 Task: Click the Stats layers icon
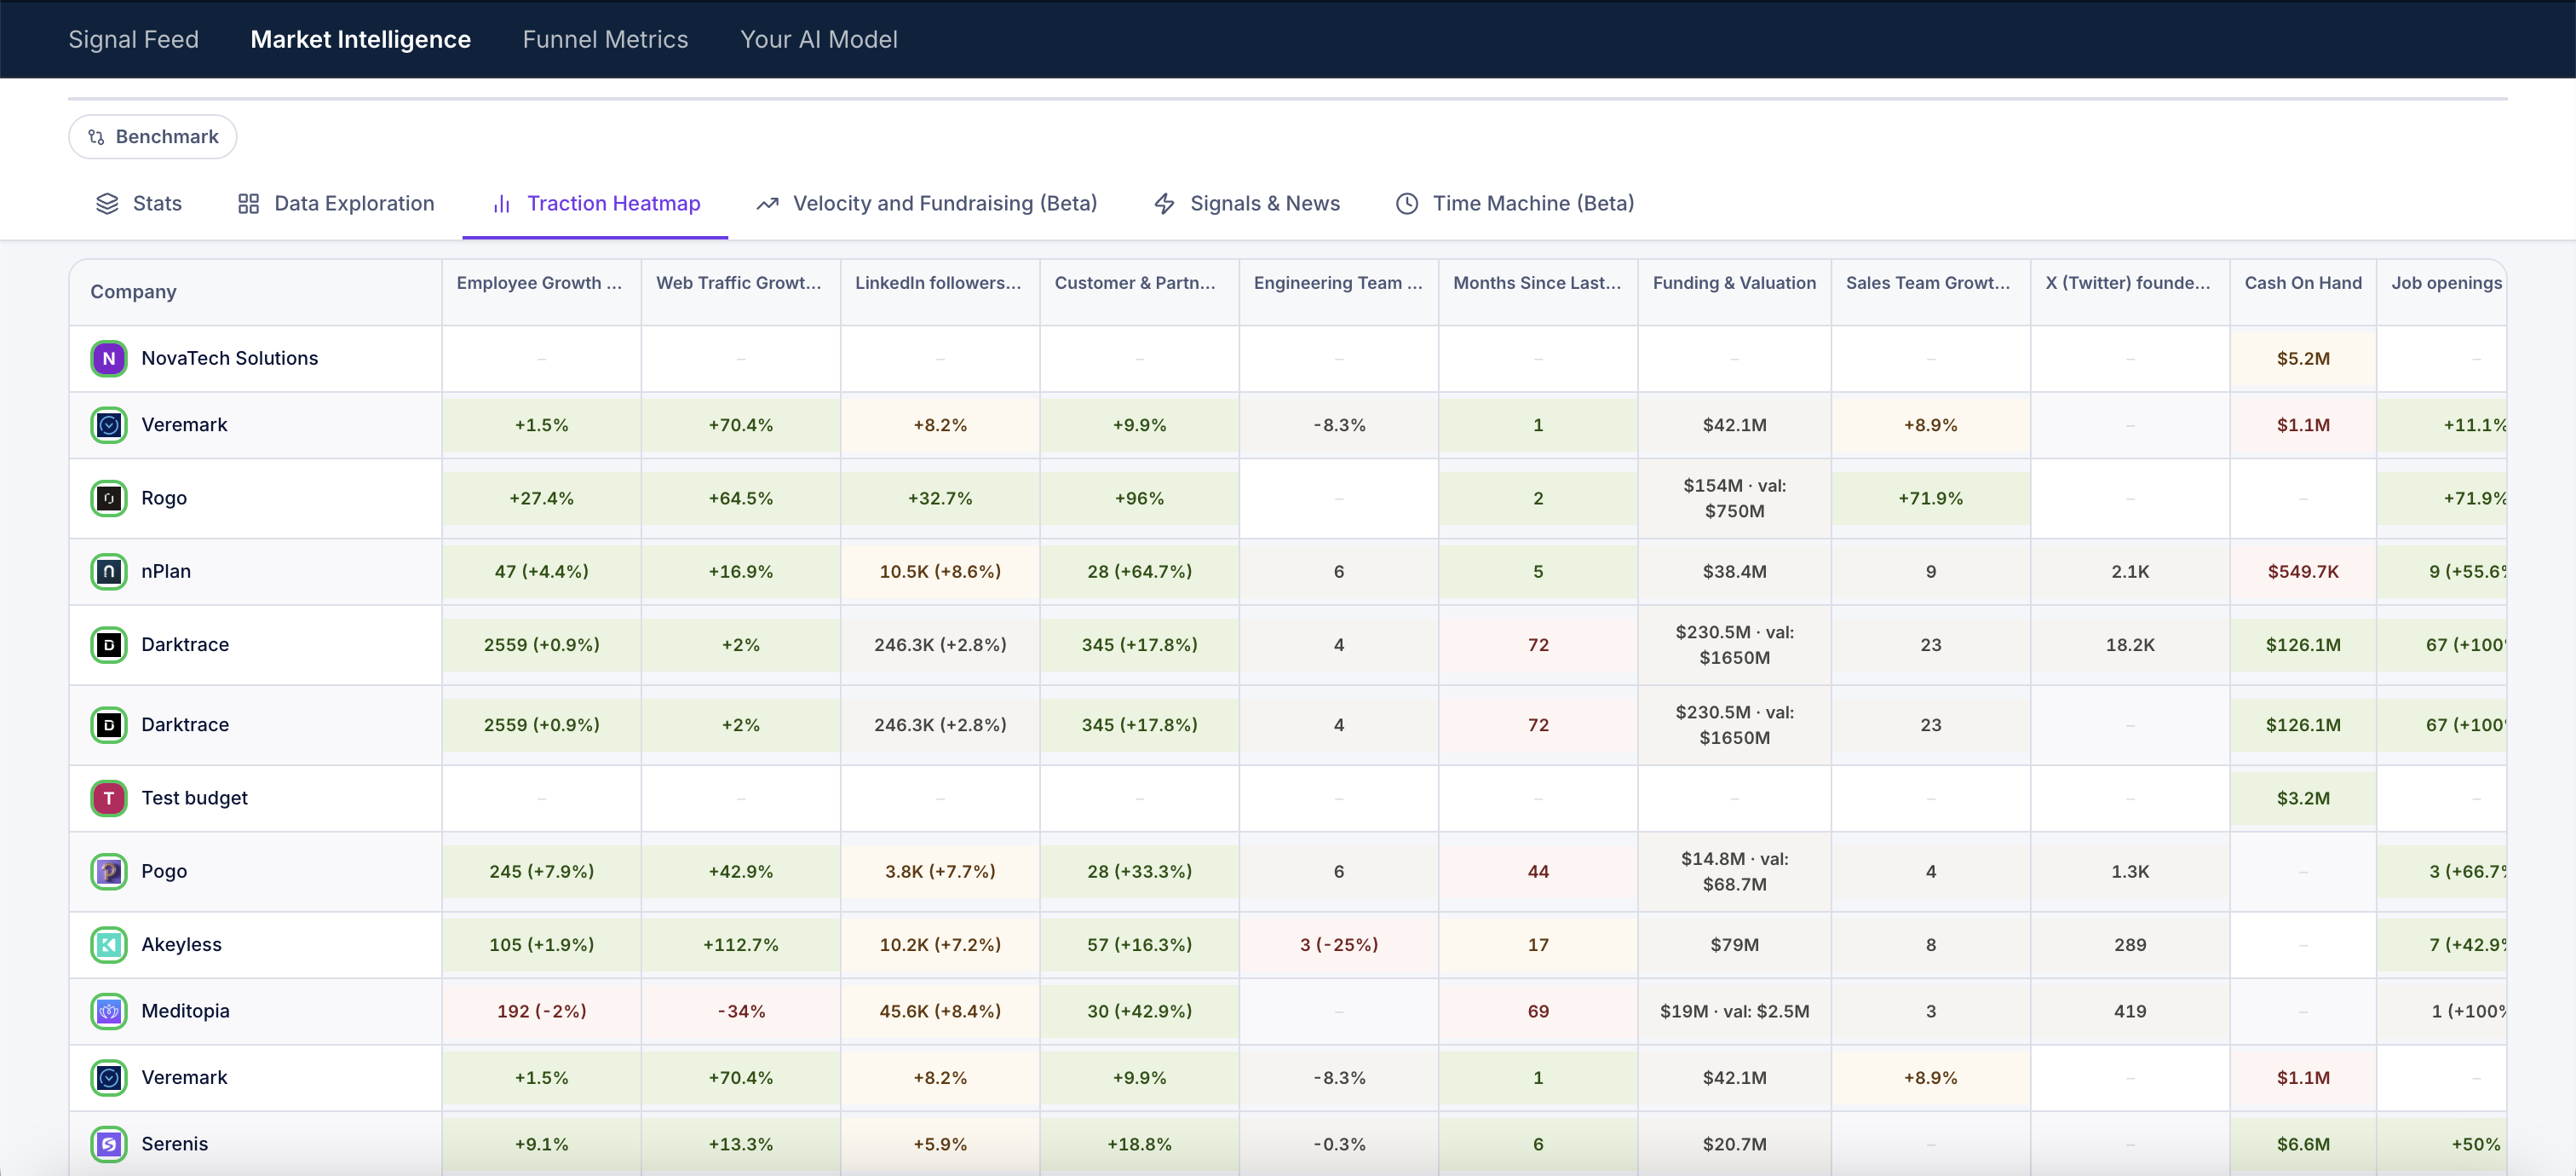108,203
